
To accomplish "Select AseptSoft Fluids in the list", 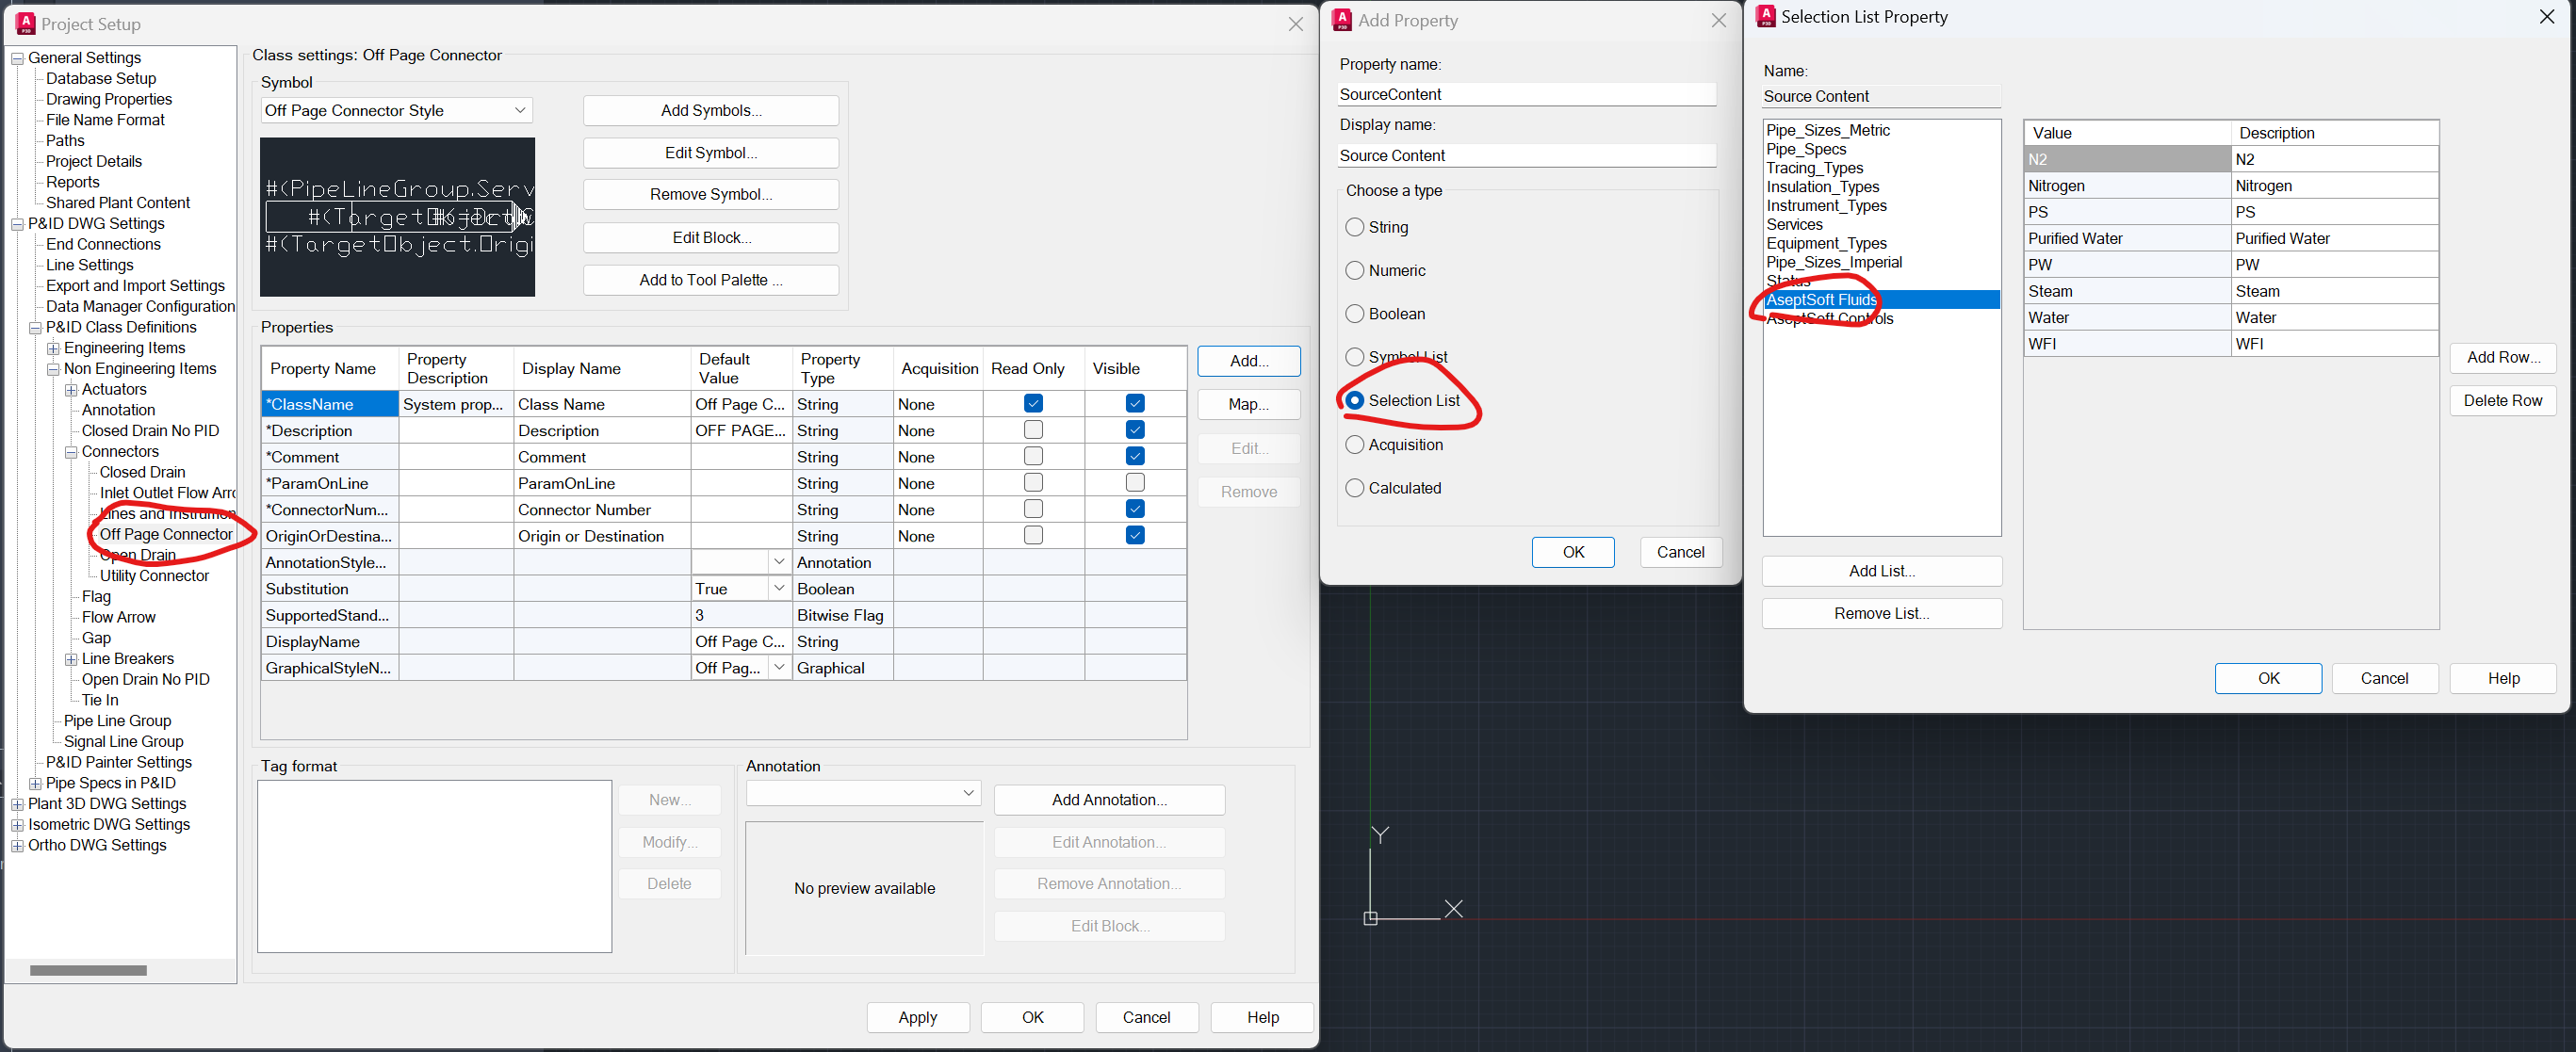I will point(1881,300).
